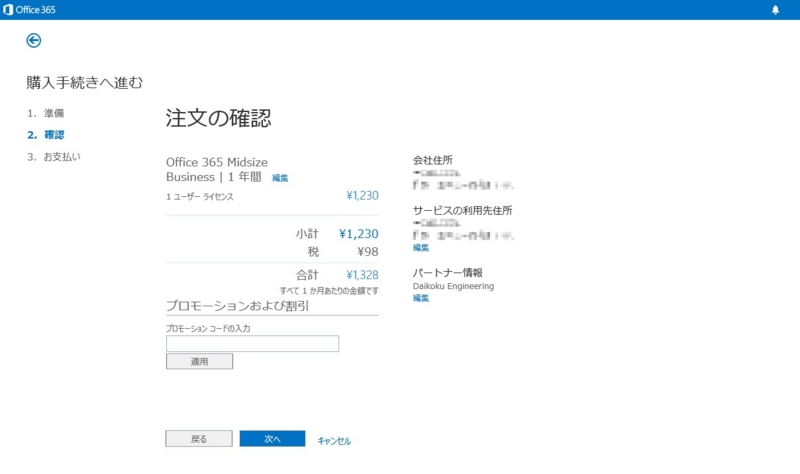
Task: Click the パートナー情報 label
Action: click(x=447, y=272)
